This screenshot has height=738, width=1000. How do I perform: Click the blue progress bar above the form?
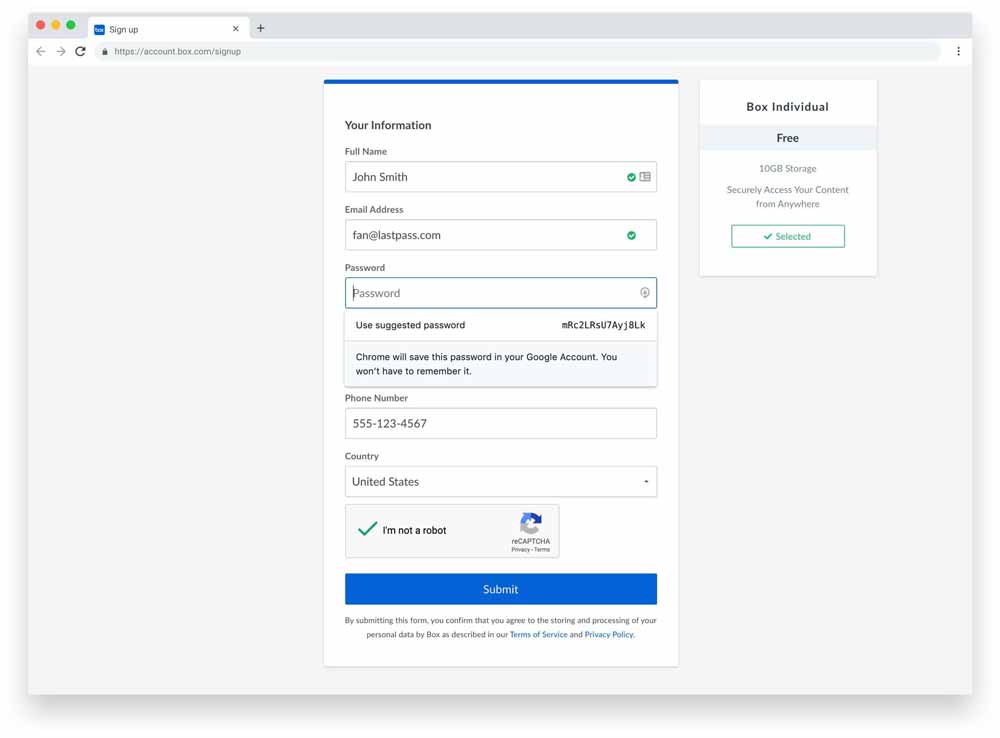click(x=500, y=82)
